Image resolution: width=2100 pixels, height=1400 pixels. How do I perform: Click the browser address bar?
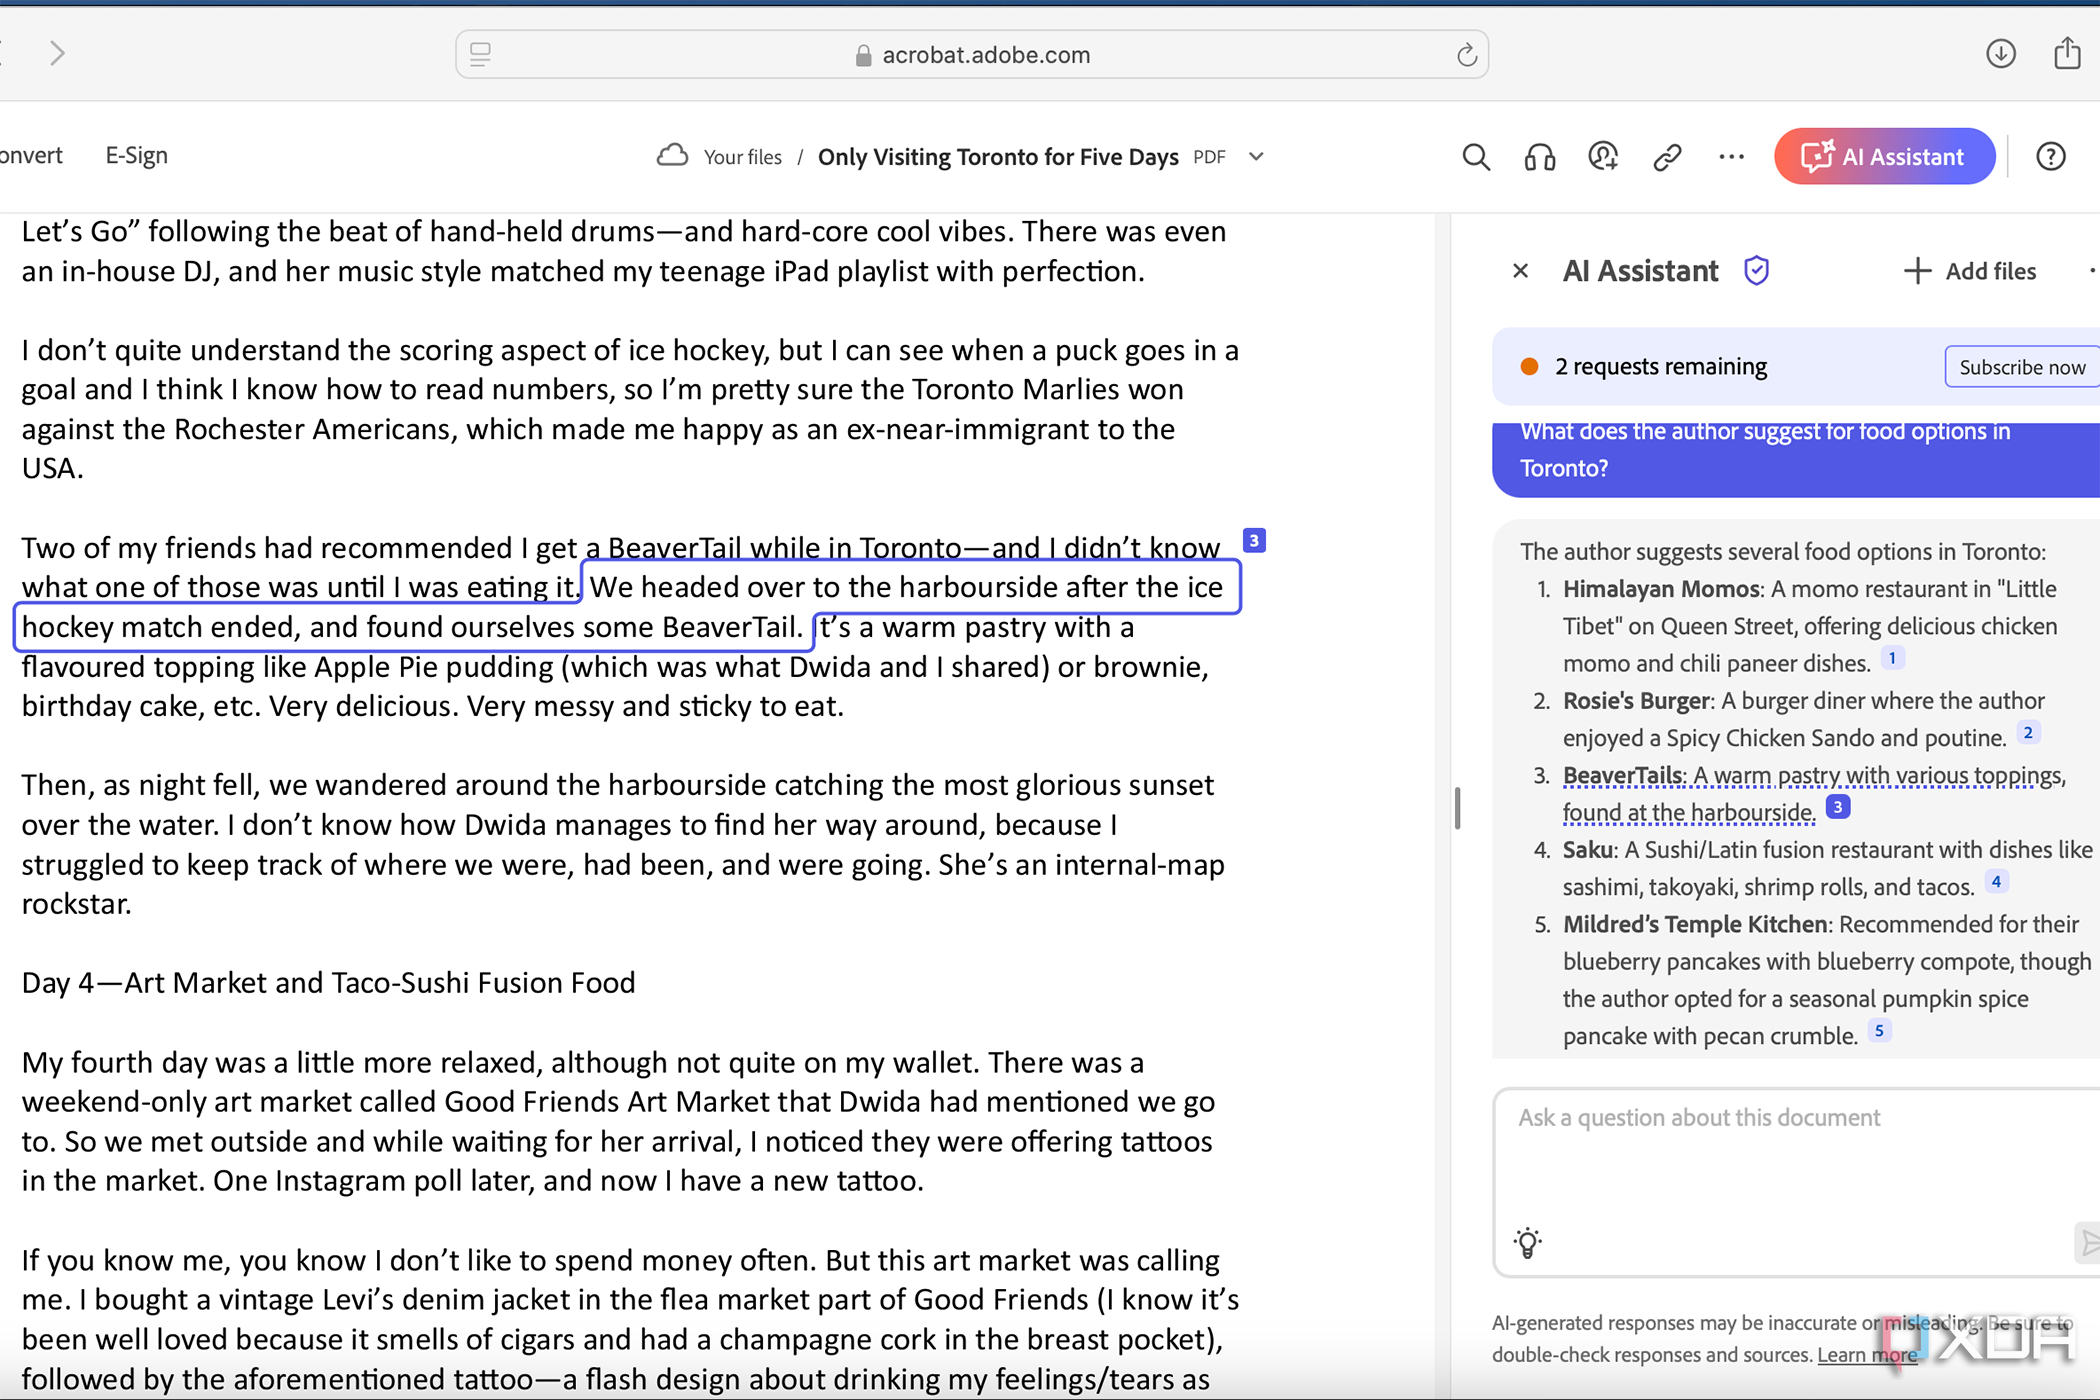click(x=972, y=54)
